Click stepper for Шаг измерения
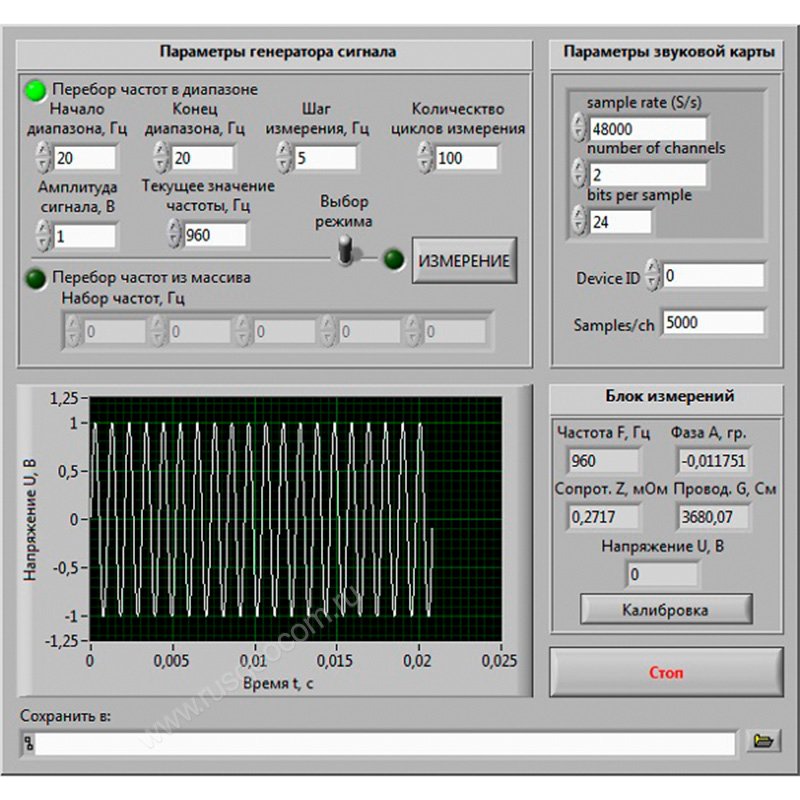Viewport: 800px width, 800px height. click(283, 157)
